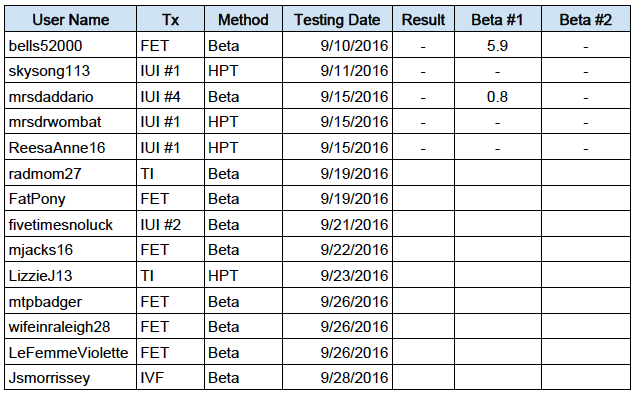
Task: Select the skysong113 cell
Action: click(x=71, y=71)
